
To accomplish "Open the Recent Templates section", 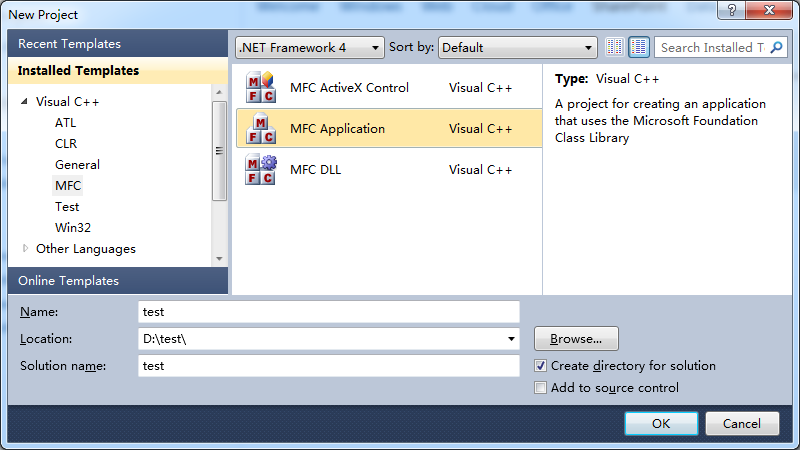I will (69, 44).
